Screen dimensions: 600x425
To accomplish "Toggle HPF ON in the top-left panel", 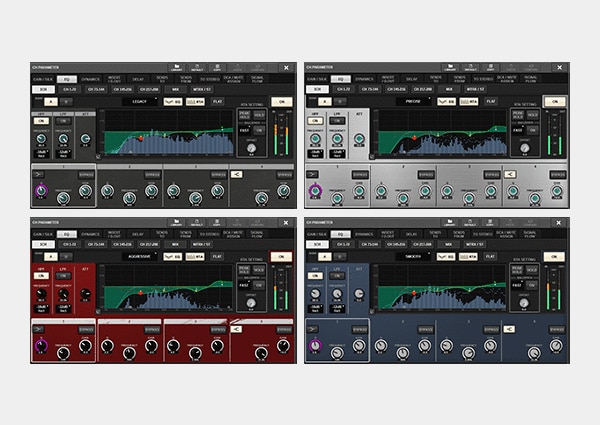I will [41, 120].
